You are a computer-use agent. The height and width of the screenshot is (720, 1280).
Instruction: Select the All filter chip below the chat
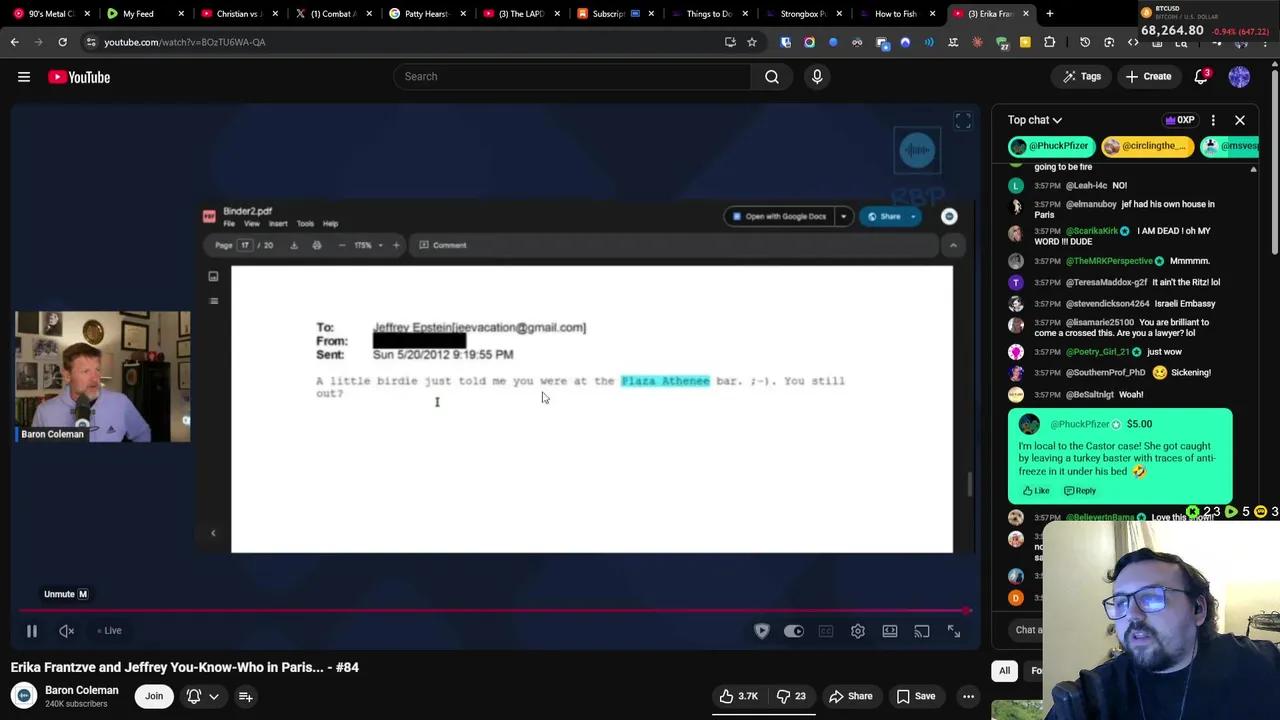[1004, 671]
